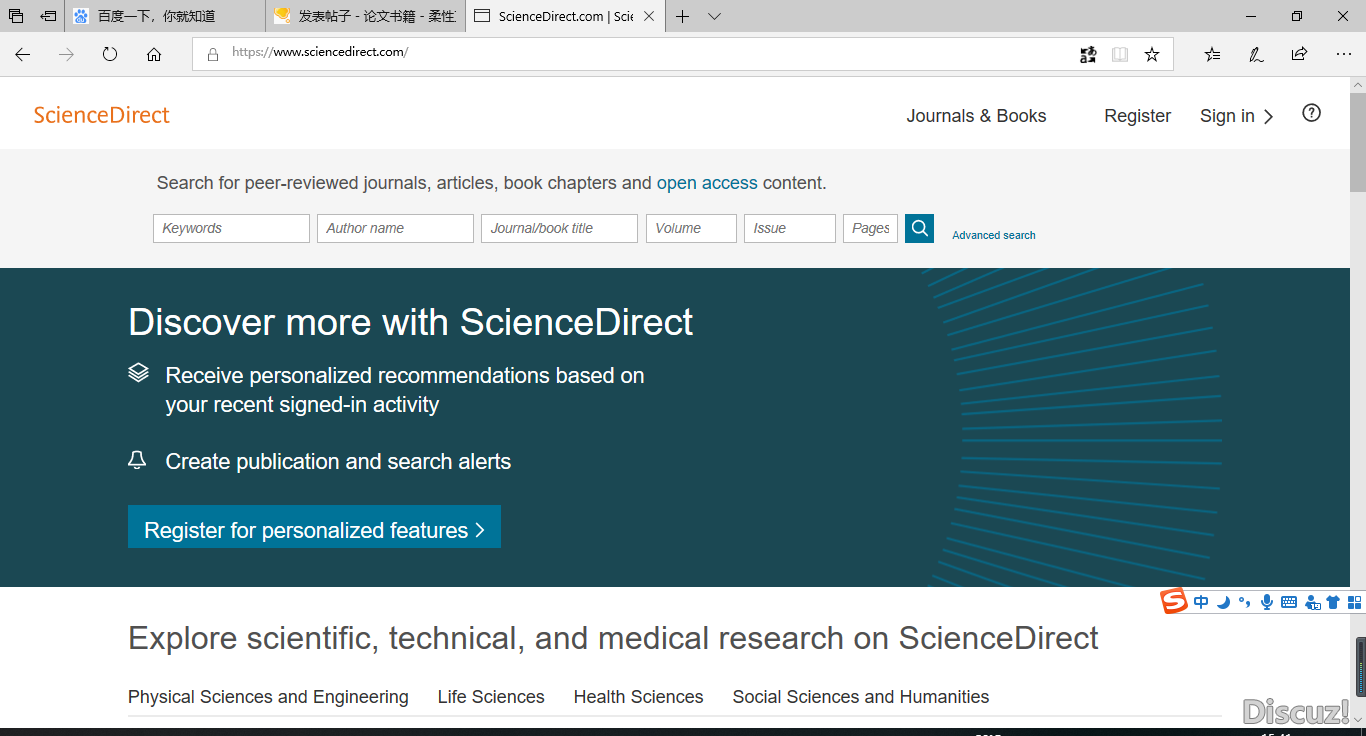Click the Sign in link
Screen dimensions: 1366x736
(x=1227, y=116)
